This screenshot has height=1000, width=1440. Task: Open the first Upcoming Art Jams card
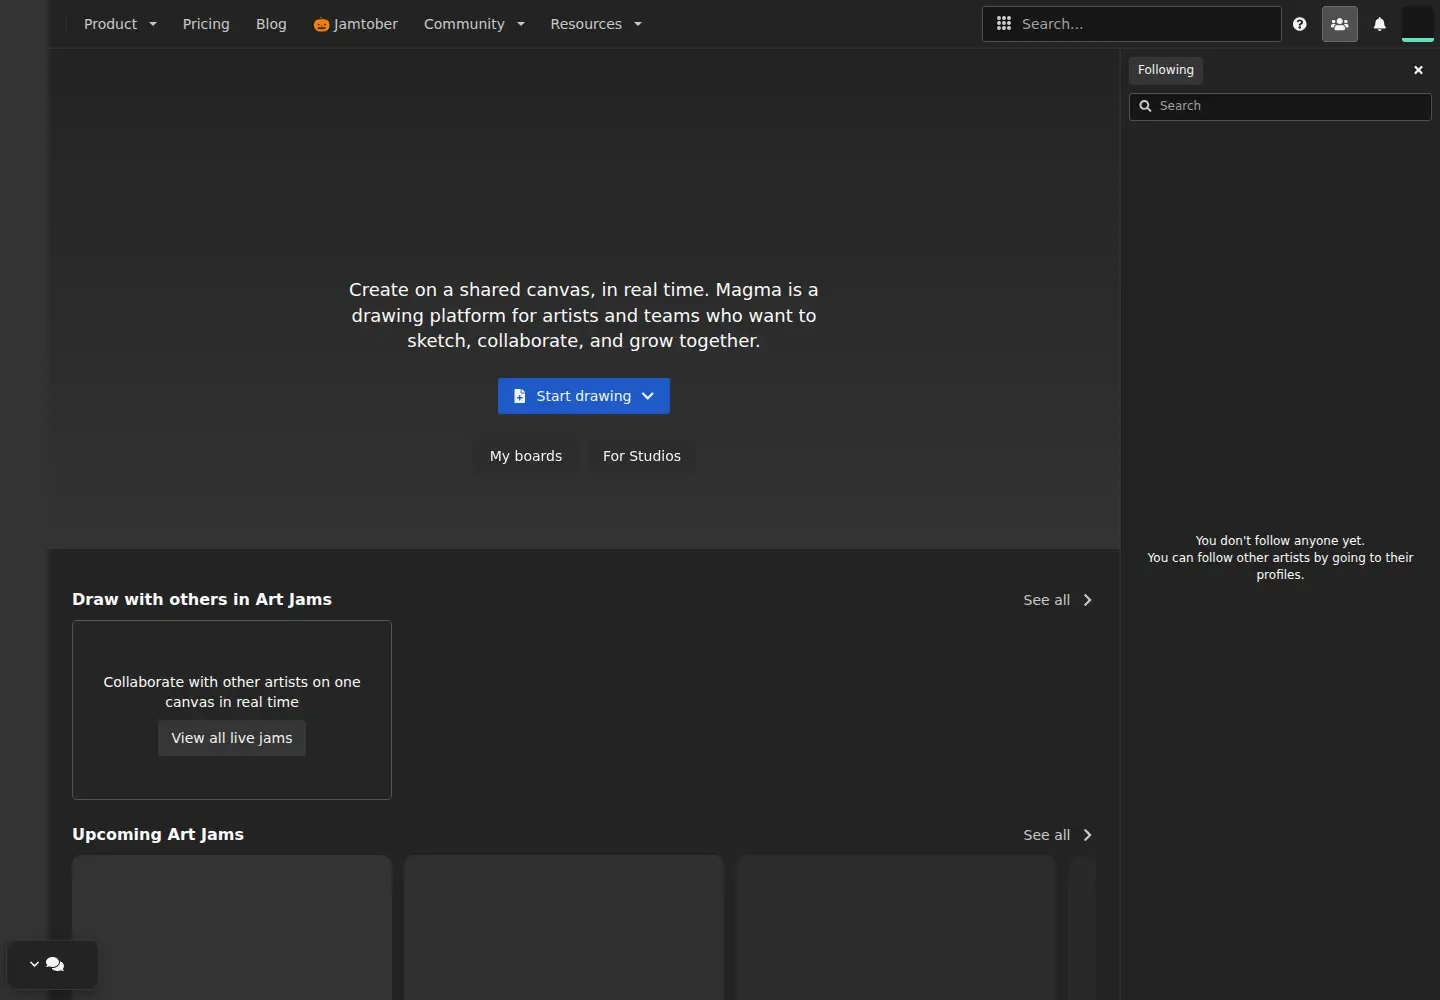[232, 927]
